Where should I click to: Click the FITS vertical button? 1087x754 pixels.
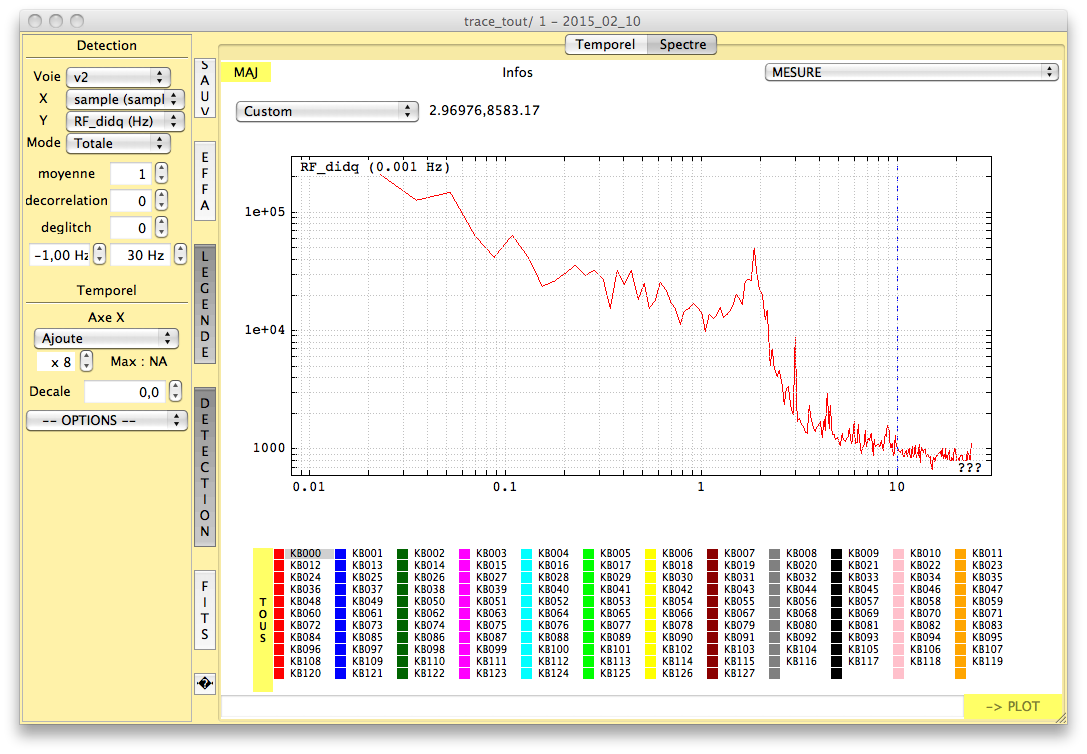(205, 610)
